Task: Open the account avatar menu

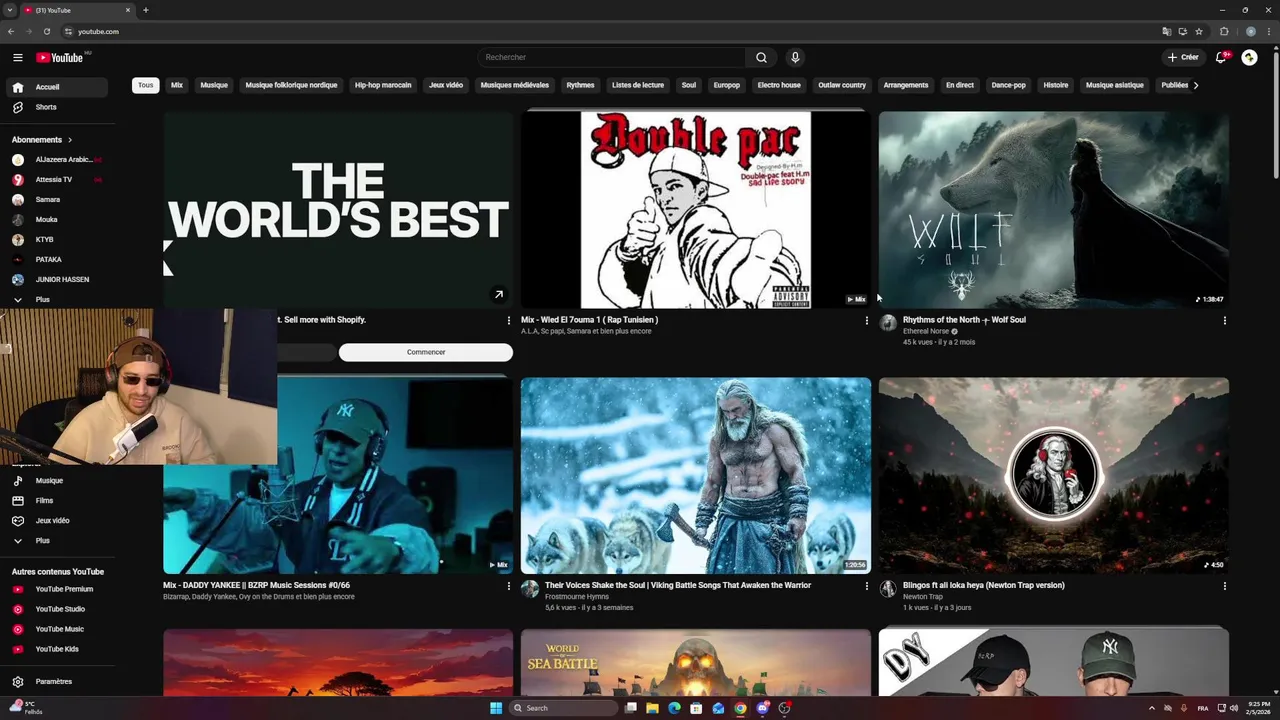Action: (1249, 57)
